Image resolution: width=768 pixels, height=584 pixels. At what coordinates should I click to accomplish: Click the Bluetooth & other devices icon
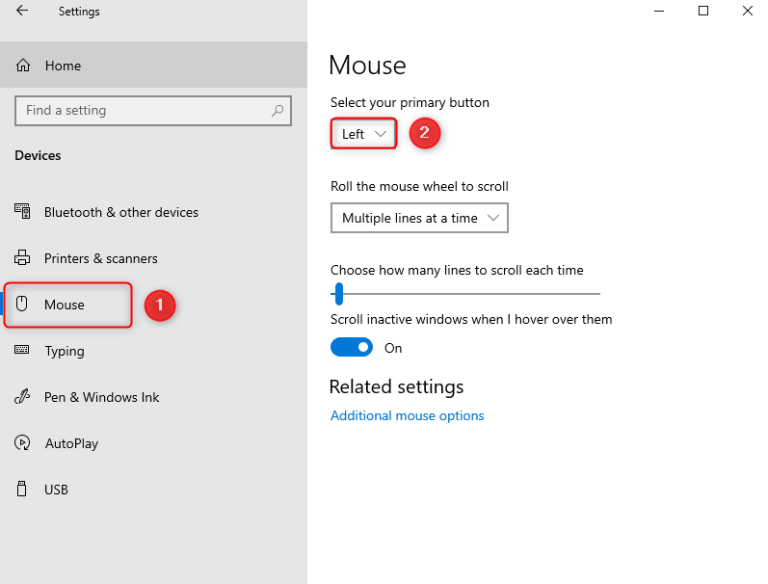click(x=23, y=212)
